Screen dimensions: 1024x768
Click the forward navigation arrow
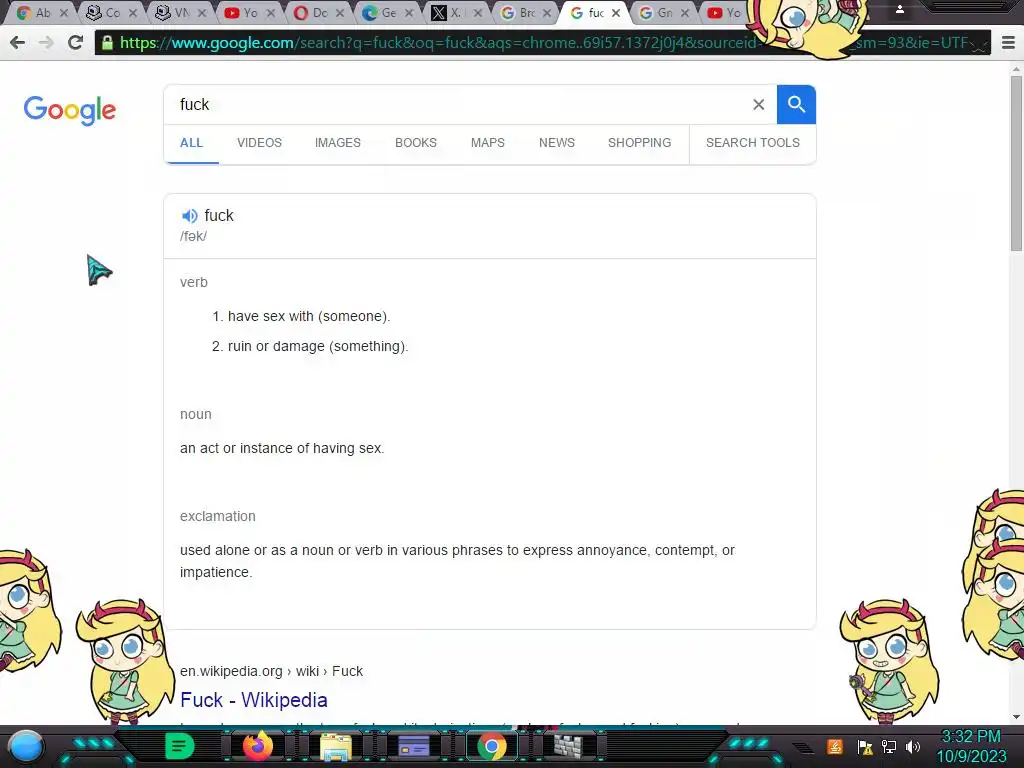coord(46,43)
